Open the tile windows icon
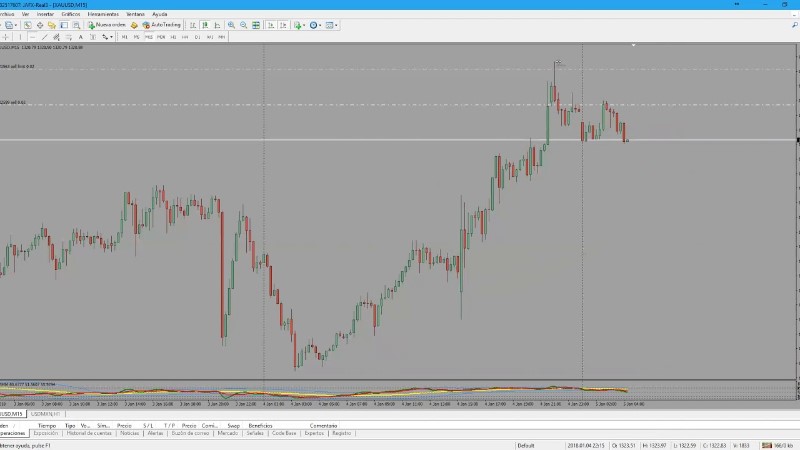Viewport: 800px width, 450px height. pyautogui.click(x=257, y=25)
